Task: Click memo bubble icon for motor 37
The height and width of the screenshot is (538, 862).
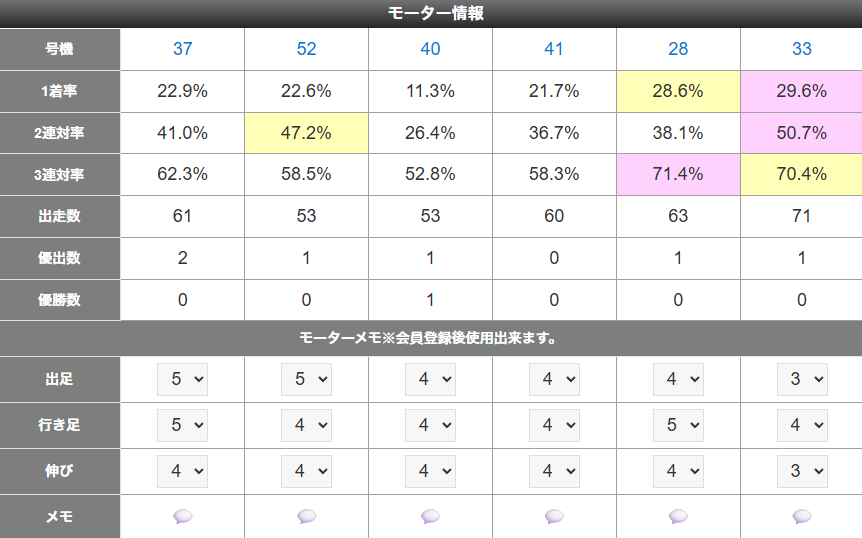Action: 182,516
